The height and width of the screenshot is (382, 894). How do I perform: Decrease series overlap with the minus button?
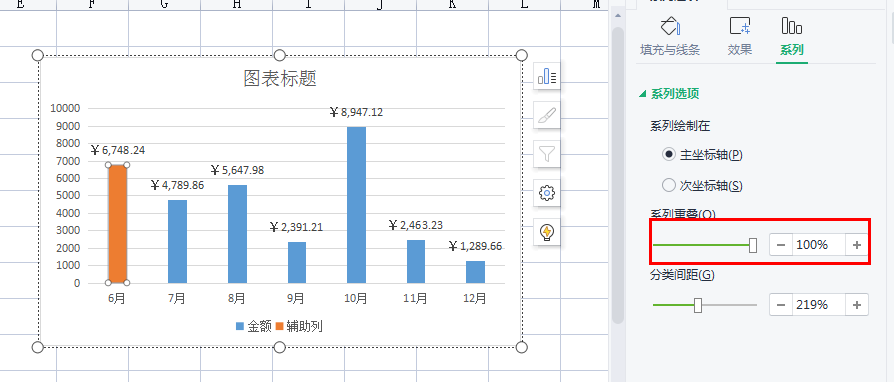[x=781, y=245]
